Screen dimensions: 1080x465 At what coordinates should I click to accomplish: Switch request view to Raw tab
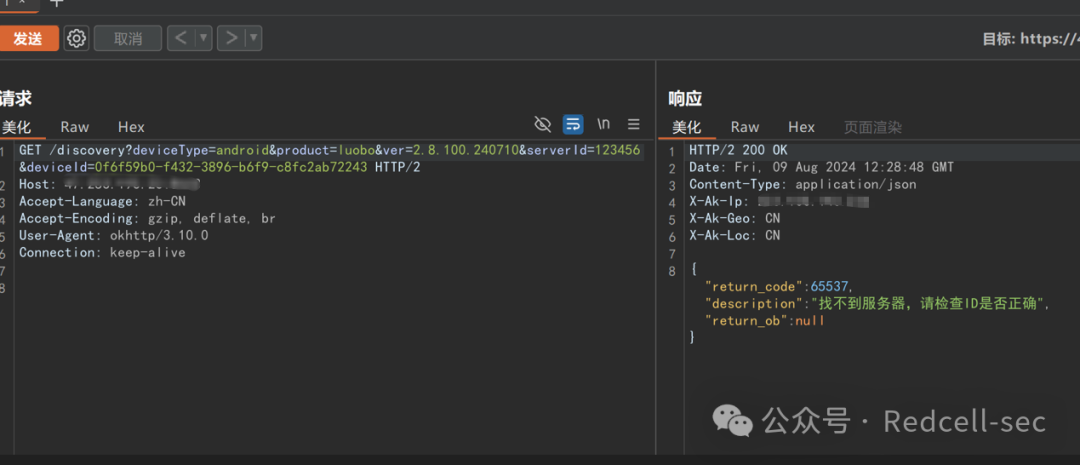(74, 127)
